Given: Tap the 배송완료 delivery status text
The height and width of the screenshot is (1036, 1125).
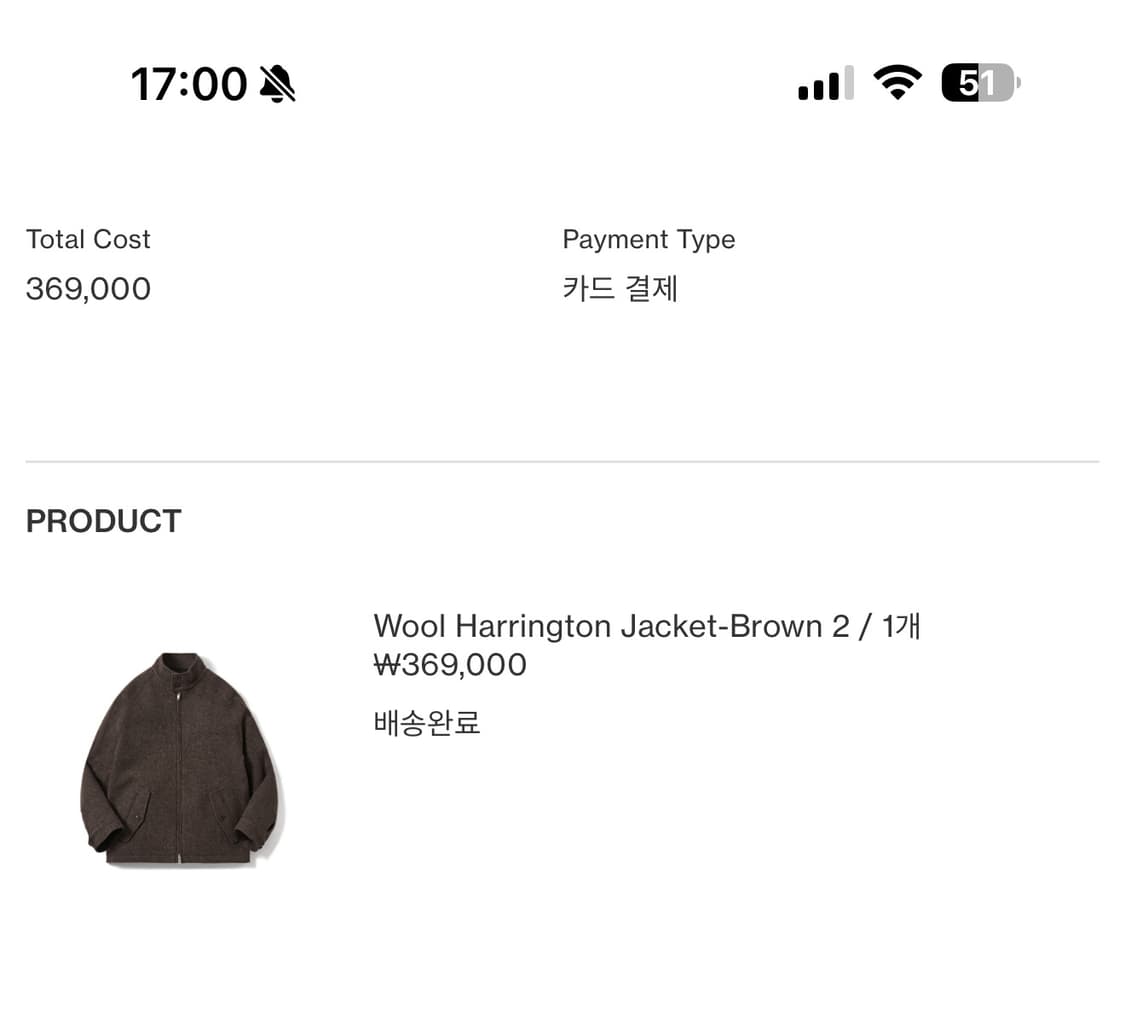Looking at the screenshot, I should [427, 722].
